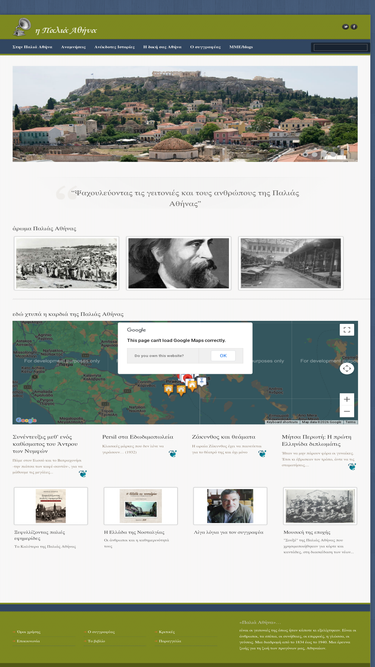Click heart icon under Μήτσα Περωτή article

pyautogui.click(x=352, y=466)
